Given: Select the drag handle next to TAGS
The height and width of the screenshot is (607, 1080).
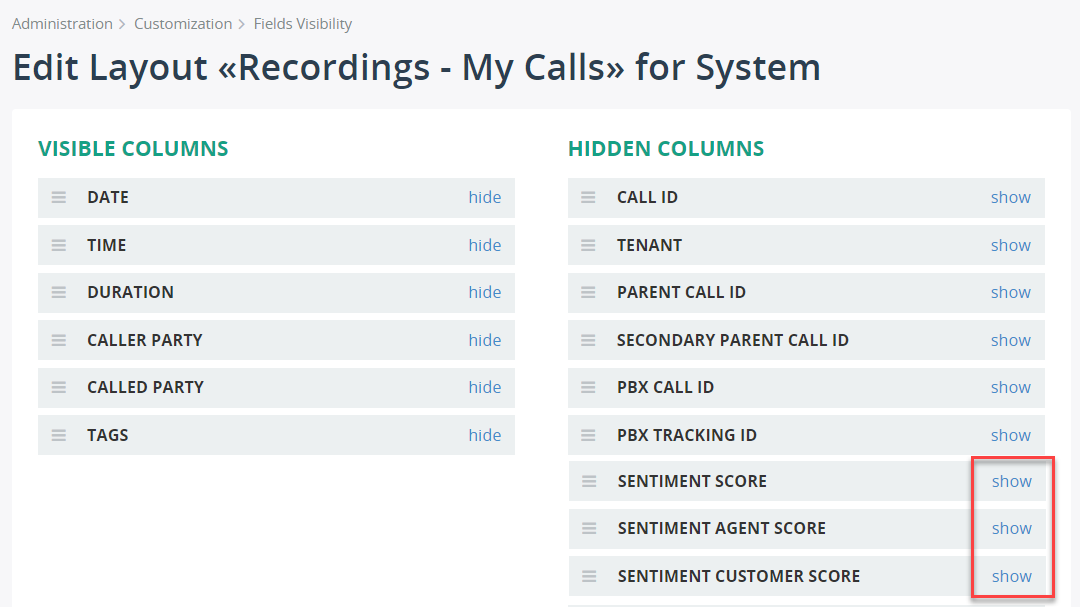Looking at the screenshot, I should 59,435.
